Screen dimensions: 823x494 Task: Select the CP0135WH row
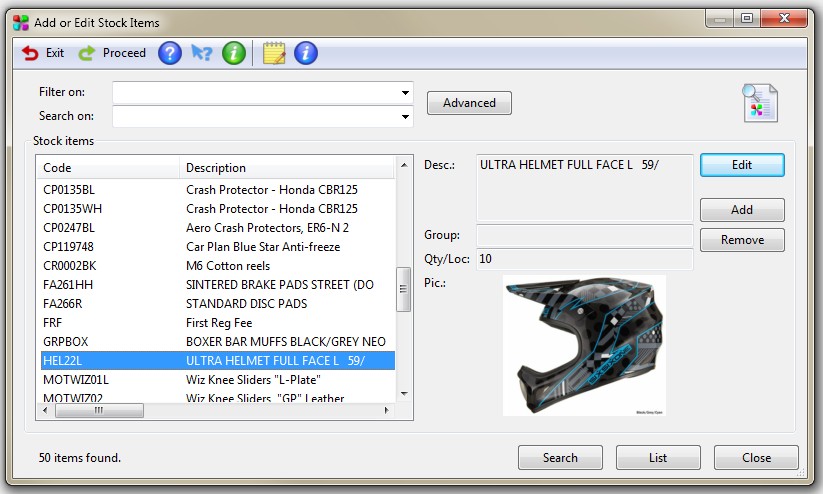click(x=217, y=208)
